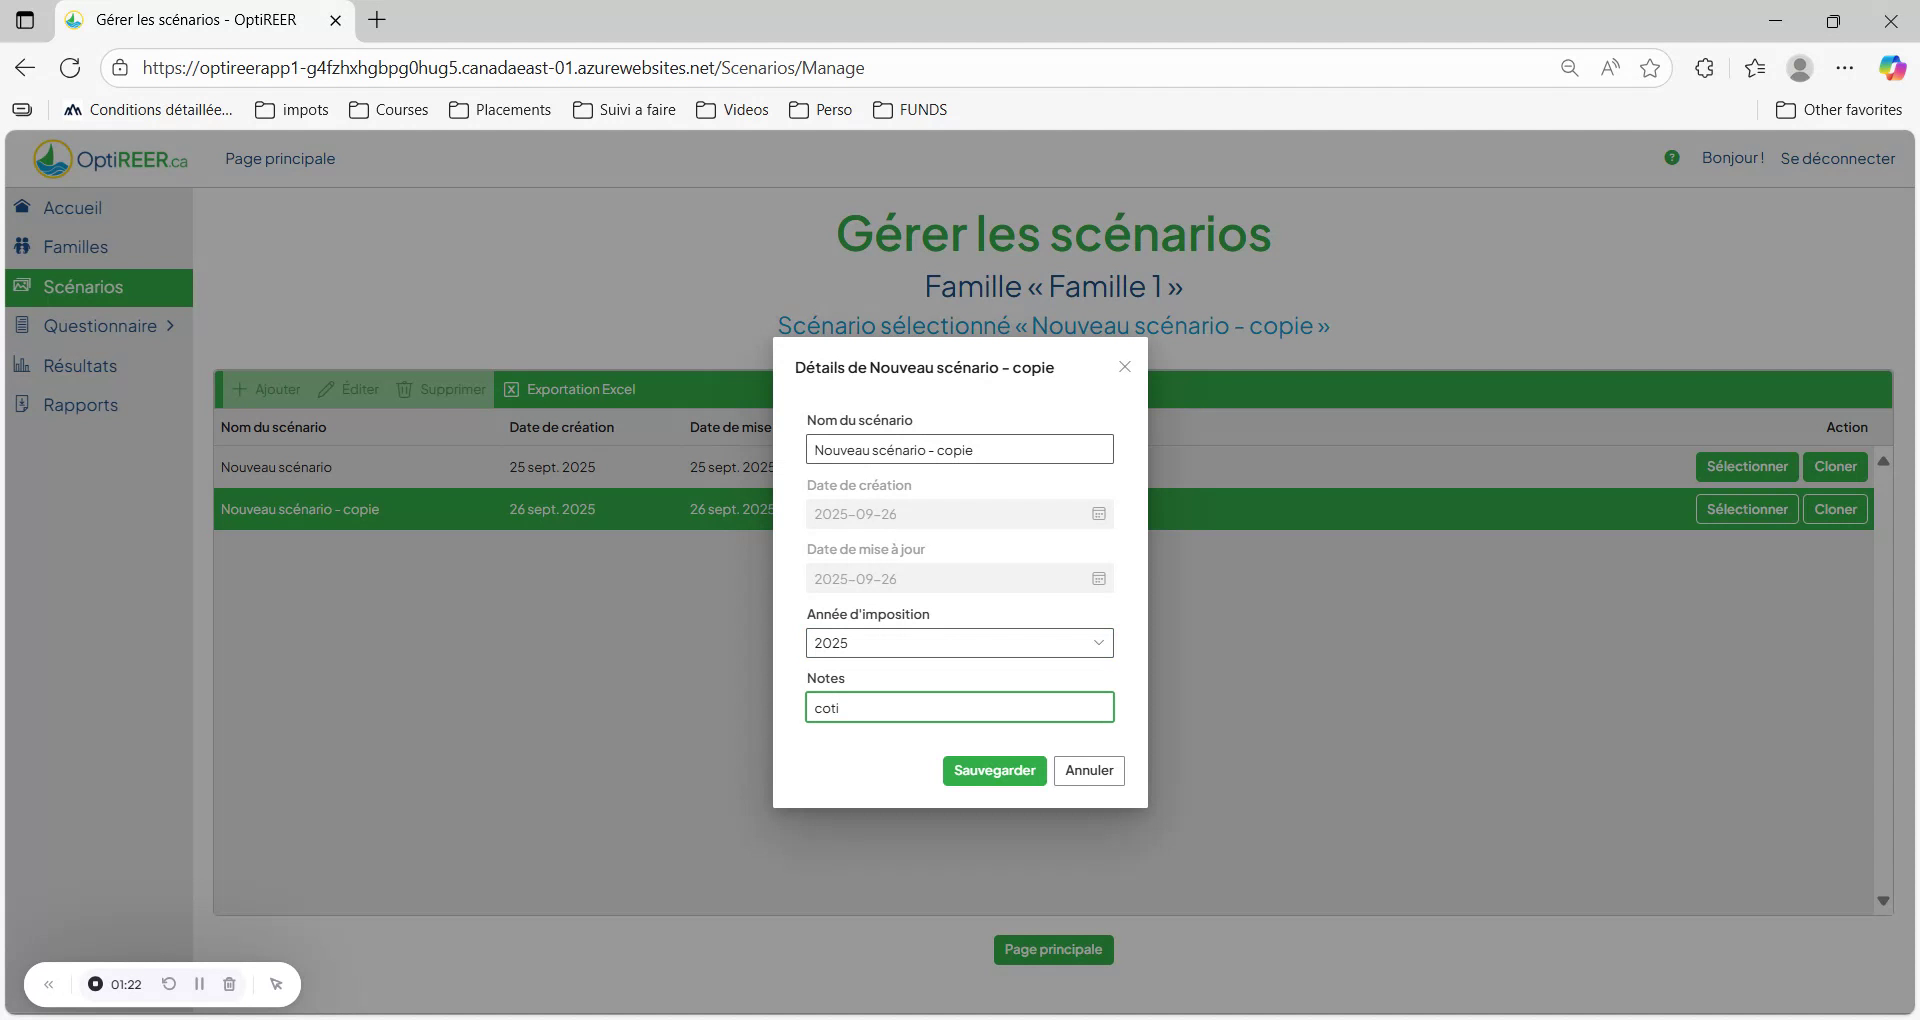The height and width of the screenshot is (1020, 1920).
Task: Expand the Questionnaire section chevron
Action: pyautogui.click(x=172, y=325)
